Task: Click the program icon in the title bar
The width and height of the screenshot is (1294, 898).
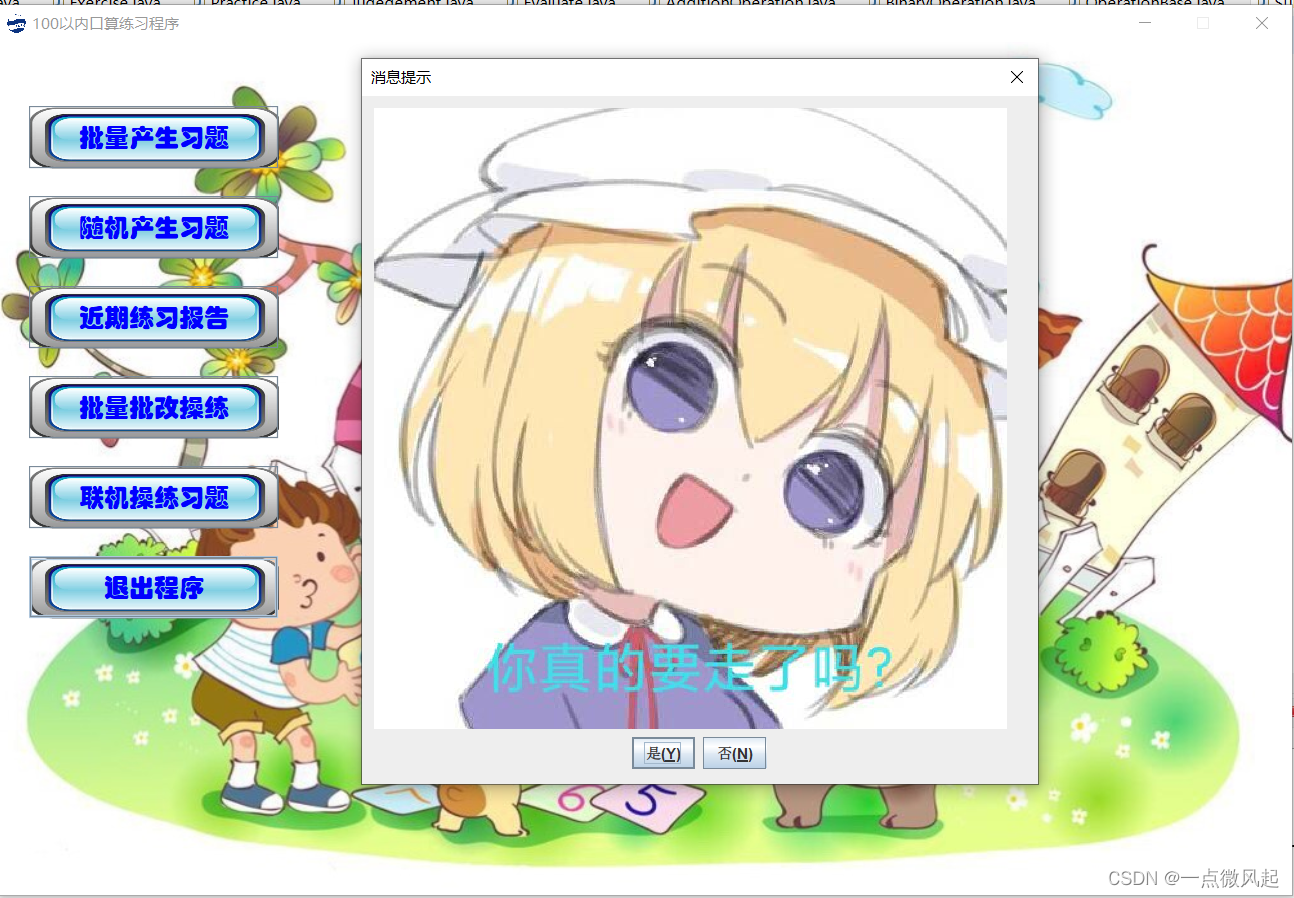Action: point(14,23)
